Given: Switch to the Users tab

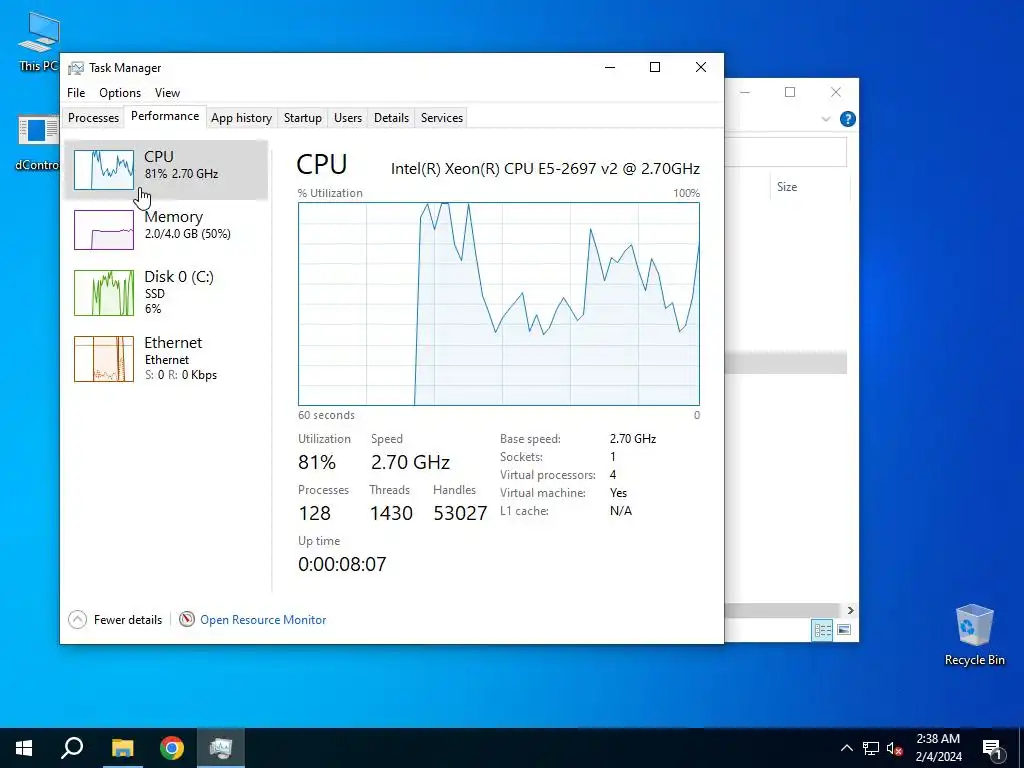Looking at the screenshot, I should (347, 118).
